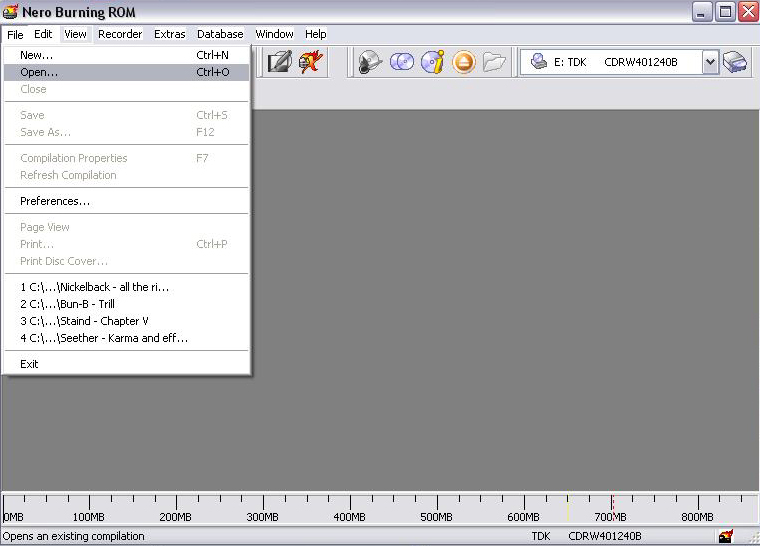Click the 800MB label on capacity ruler
This screenshot has height=546, width=760.
coord(697,517)
